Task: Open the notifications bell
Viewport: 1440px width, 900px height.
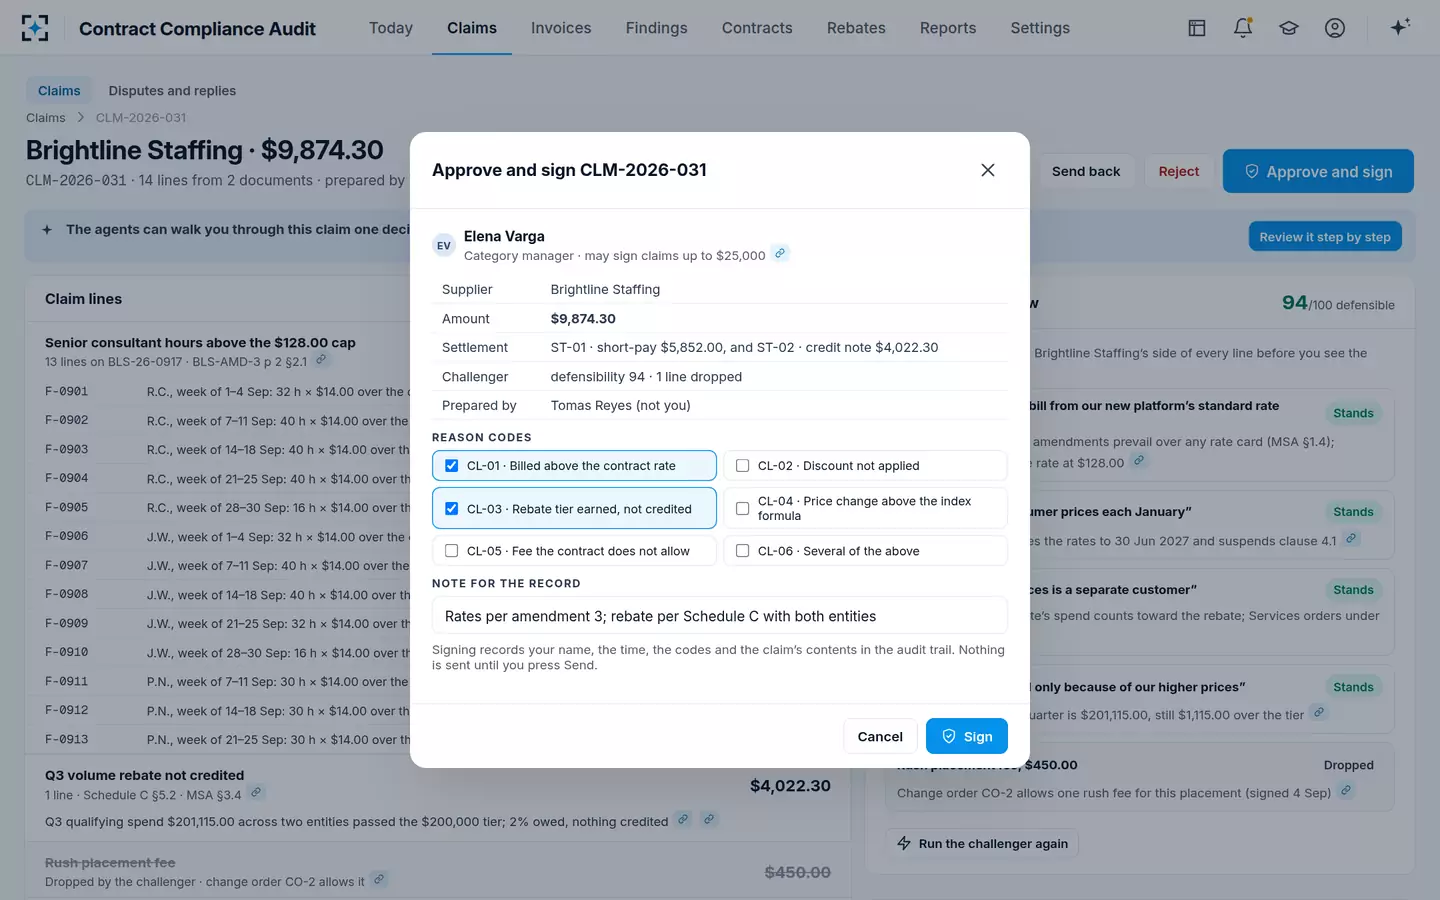Action: coord(1243,28)
